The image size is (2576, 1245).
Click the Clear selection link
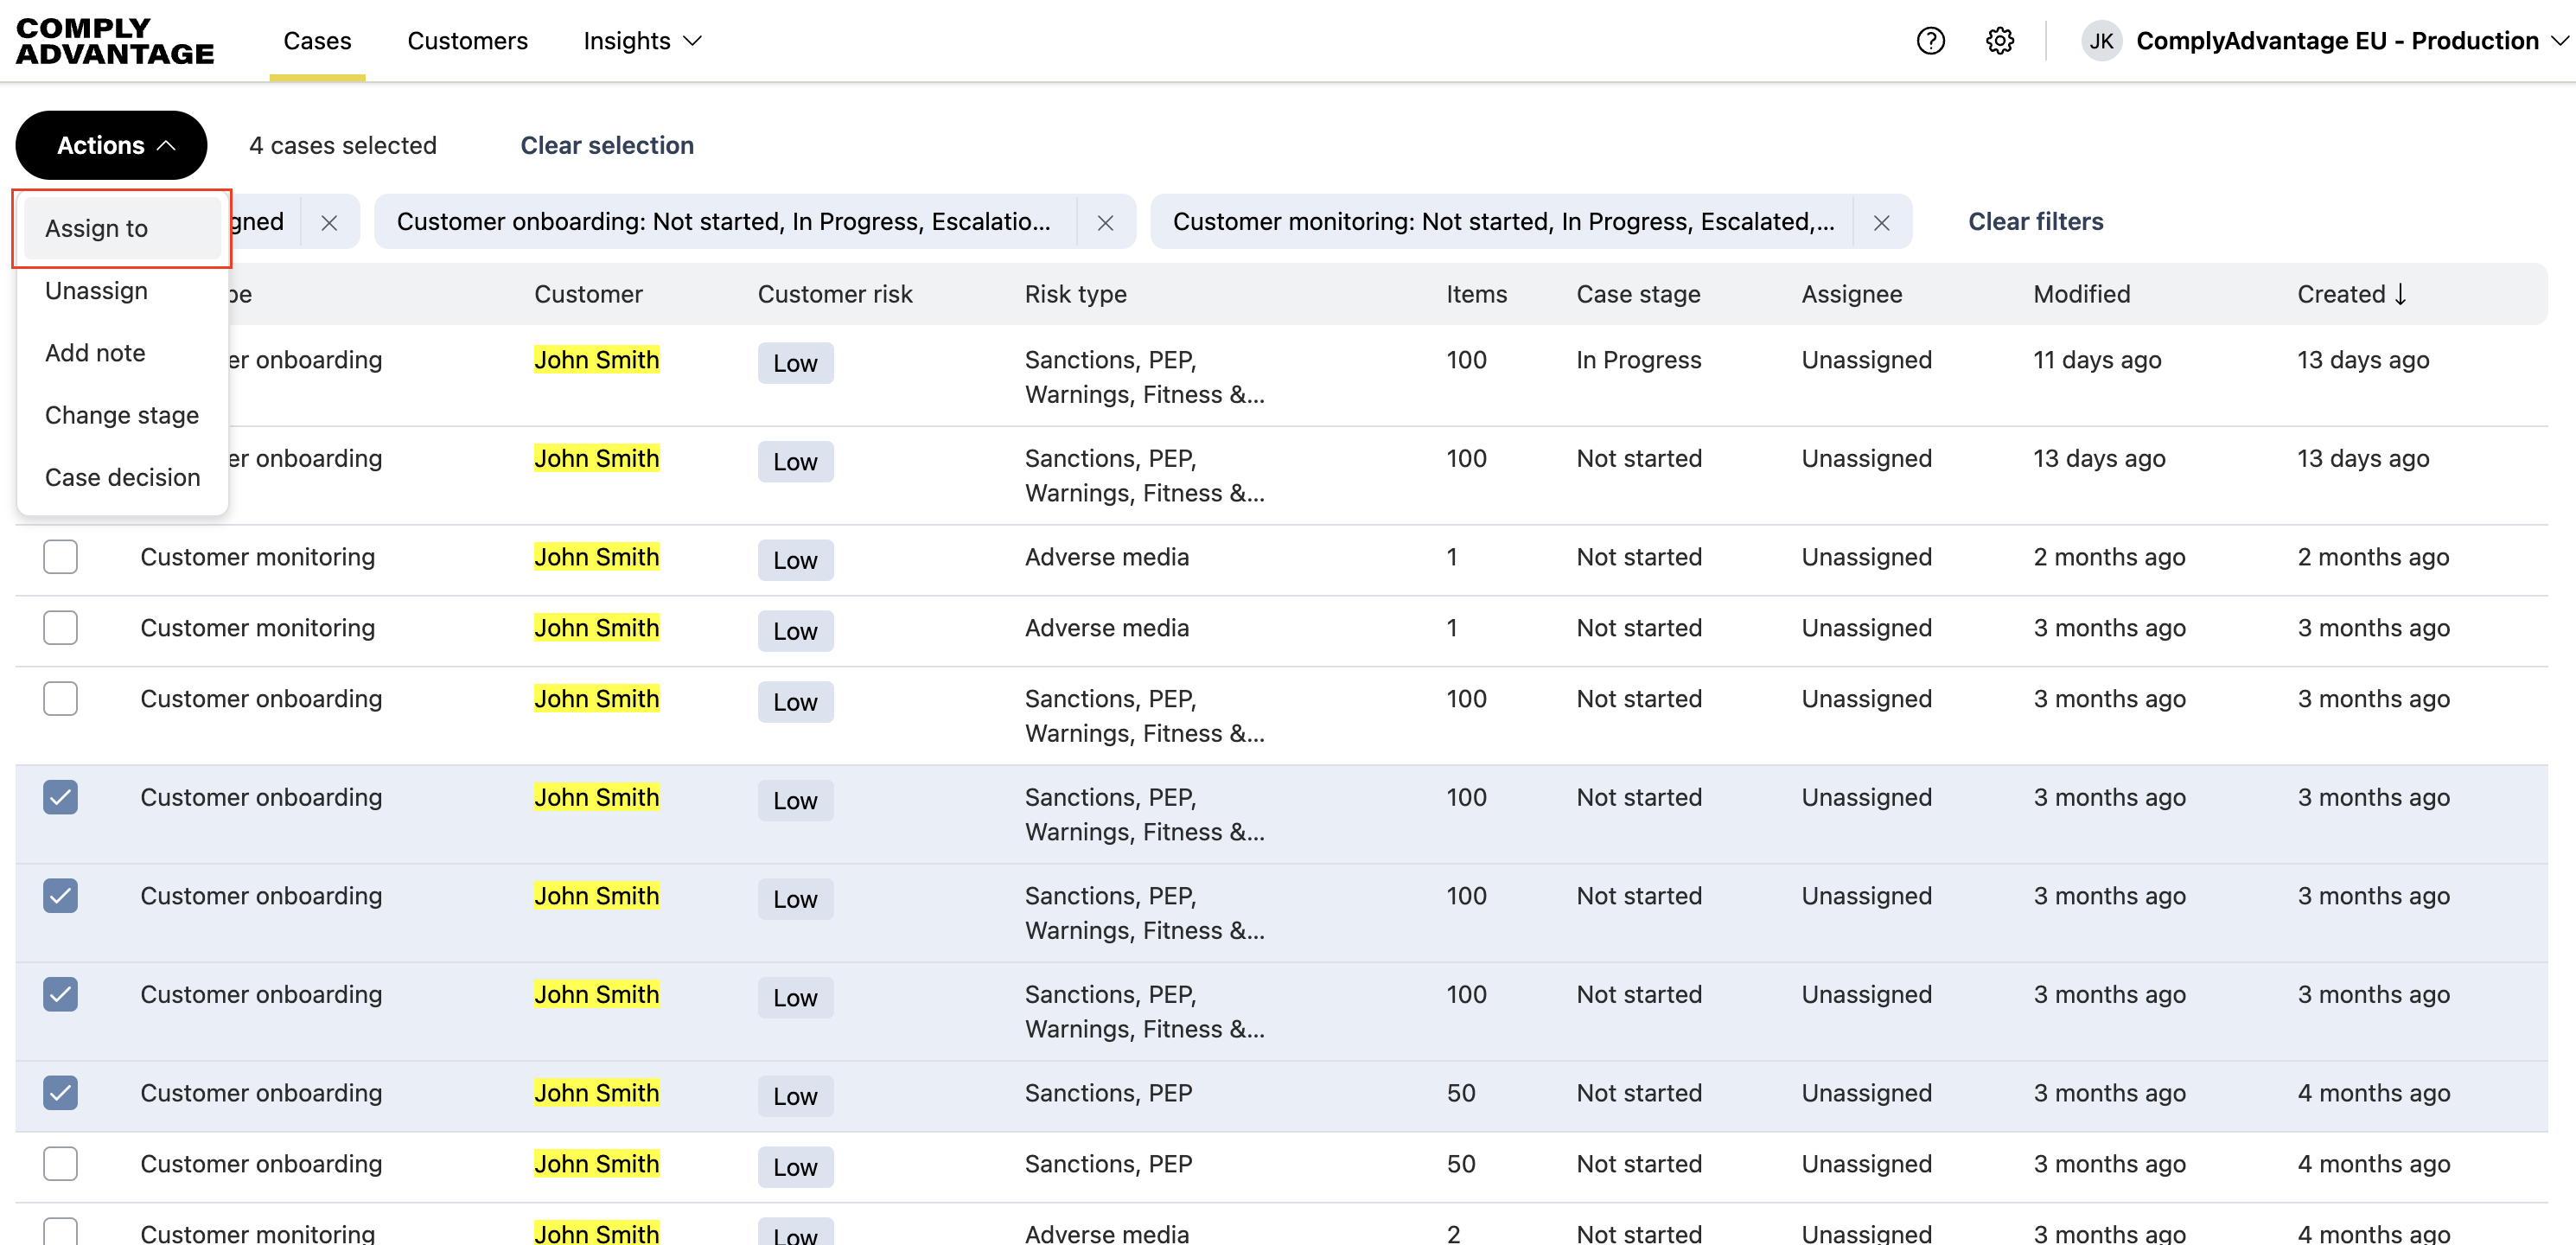606,145
